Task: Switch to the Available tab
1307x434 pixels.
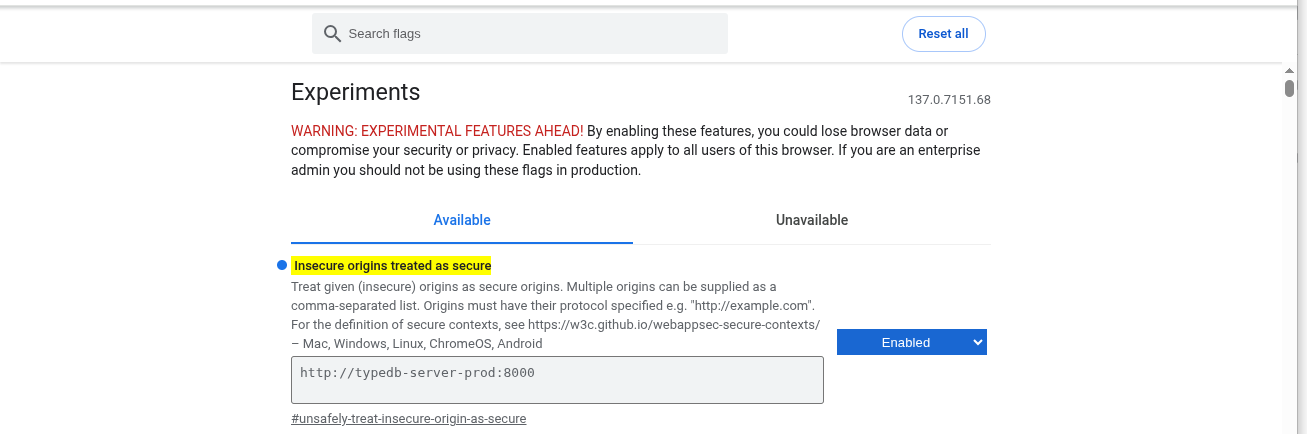Action: [462, 220]
